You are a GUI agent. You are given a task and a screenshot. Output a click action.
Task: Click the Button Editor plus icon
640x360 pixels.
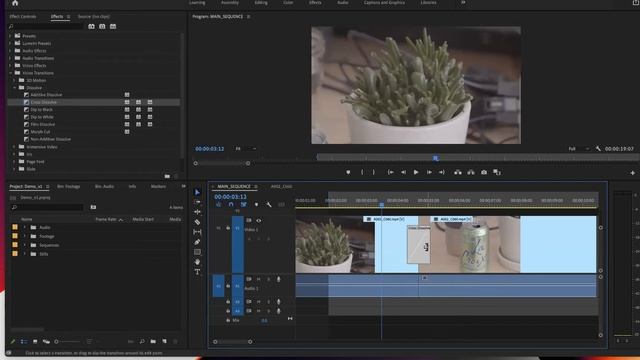pyautogui.click(x=632, y=173)
